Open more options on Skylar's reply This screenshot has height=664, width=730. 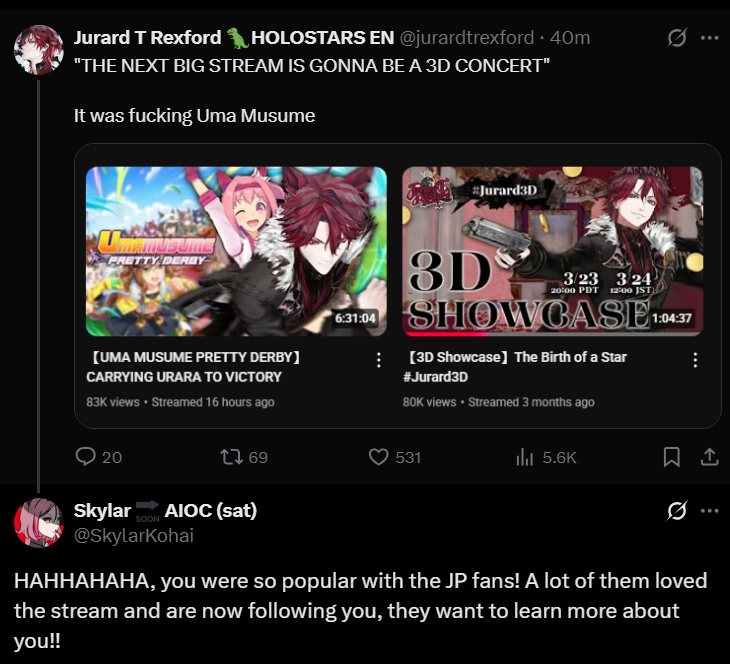[x=710, y=511]
